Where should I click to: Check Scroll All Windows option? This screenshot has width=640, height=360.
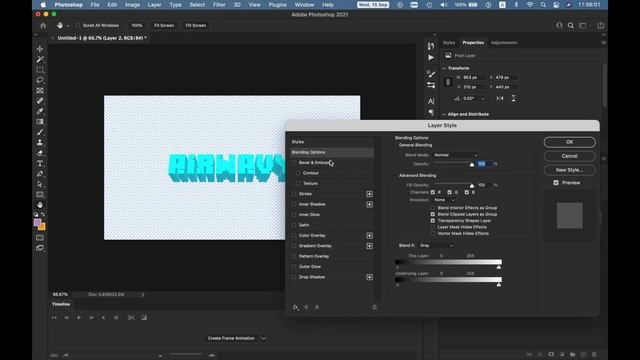click(x=78, y=25)
